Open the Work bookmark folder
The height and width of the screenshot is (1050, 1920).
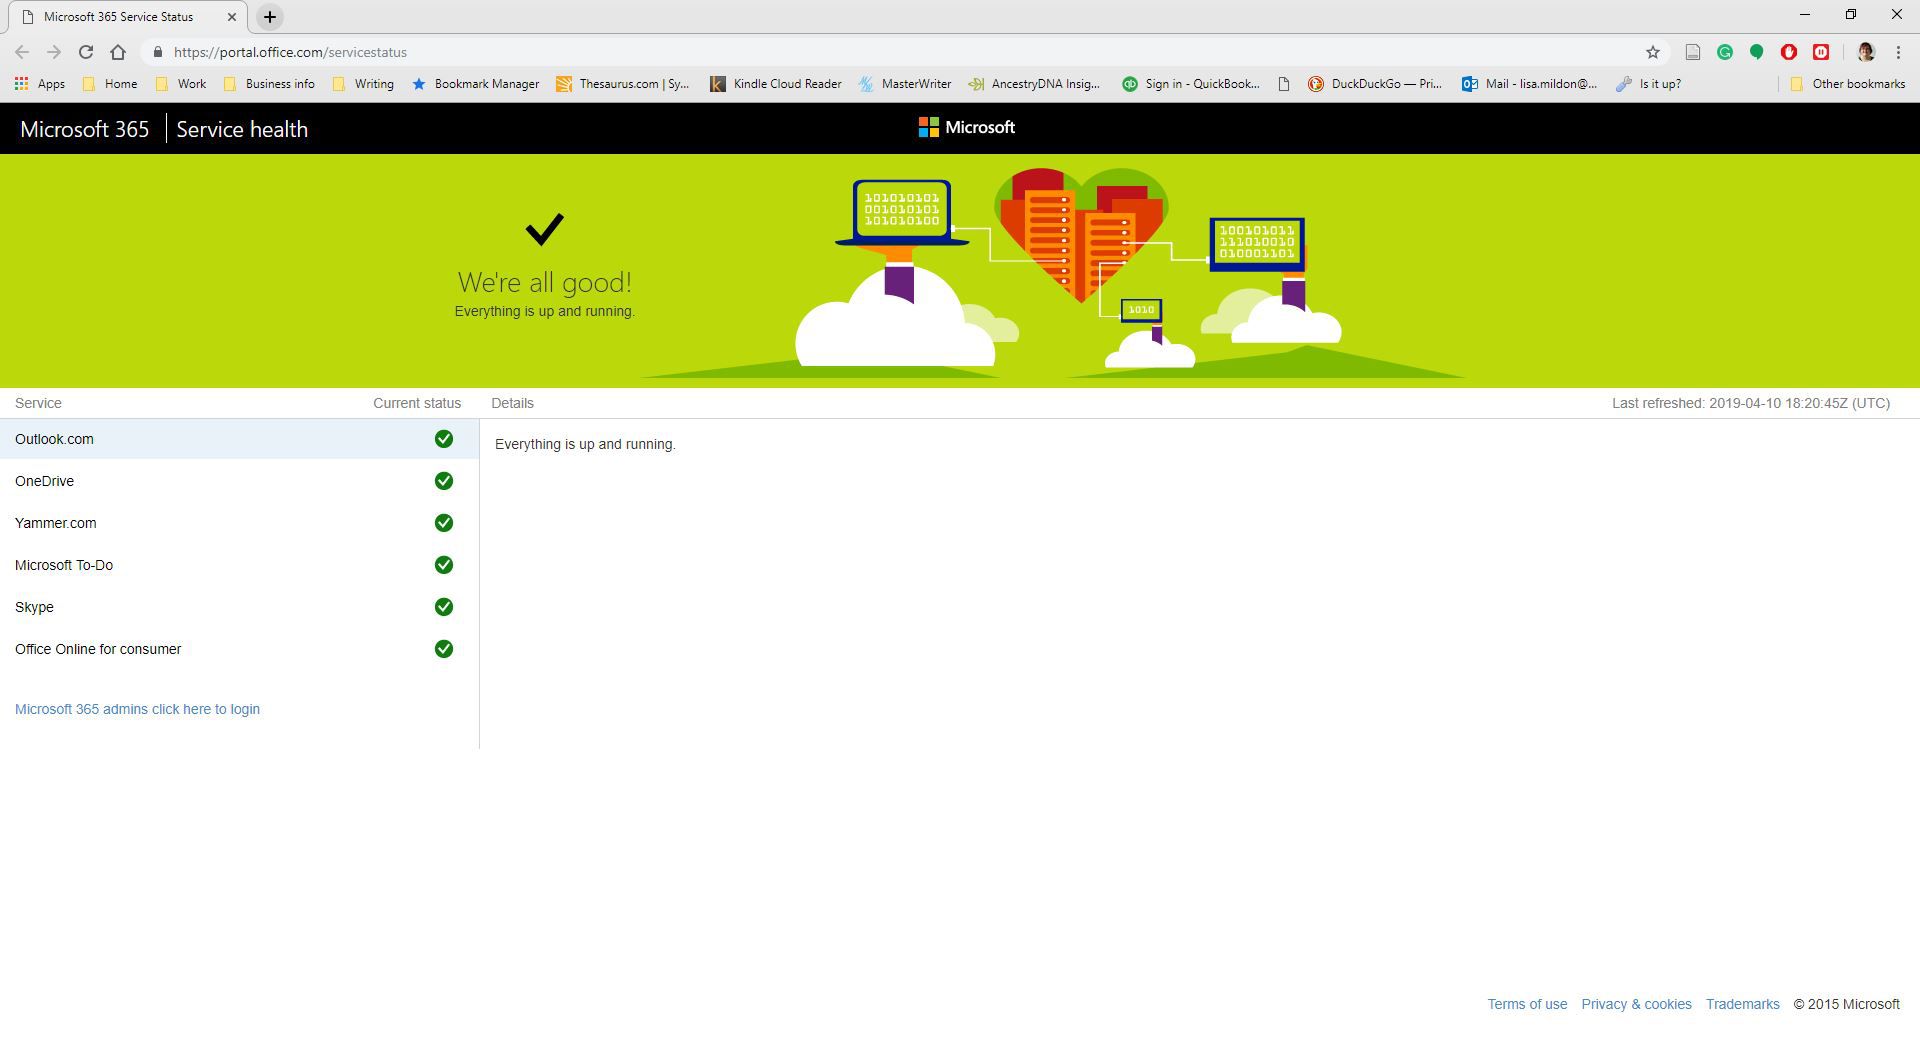(x=181, y=84)
